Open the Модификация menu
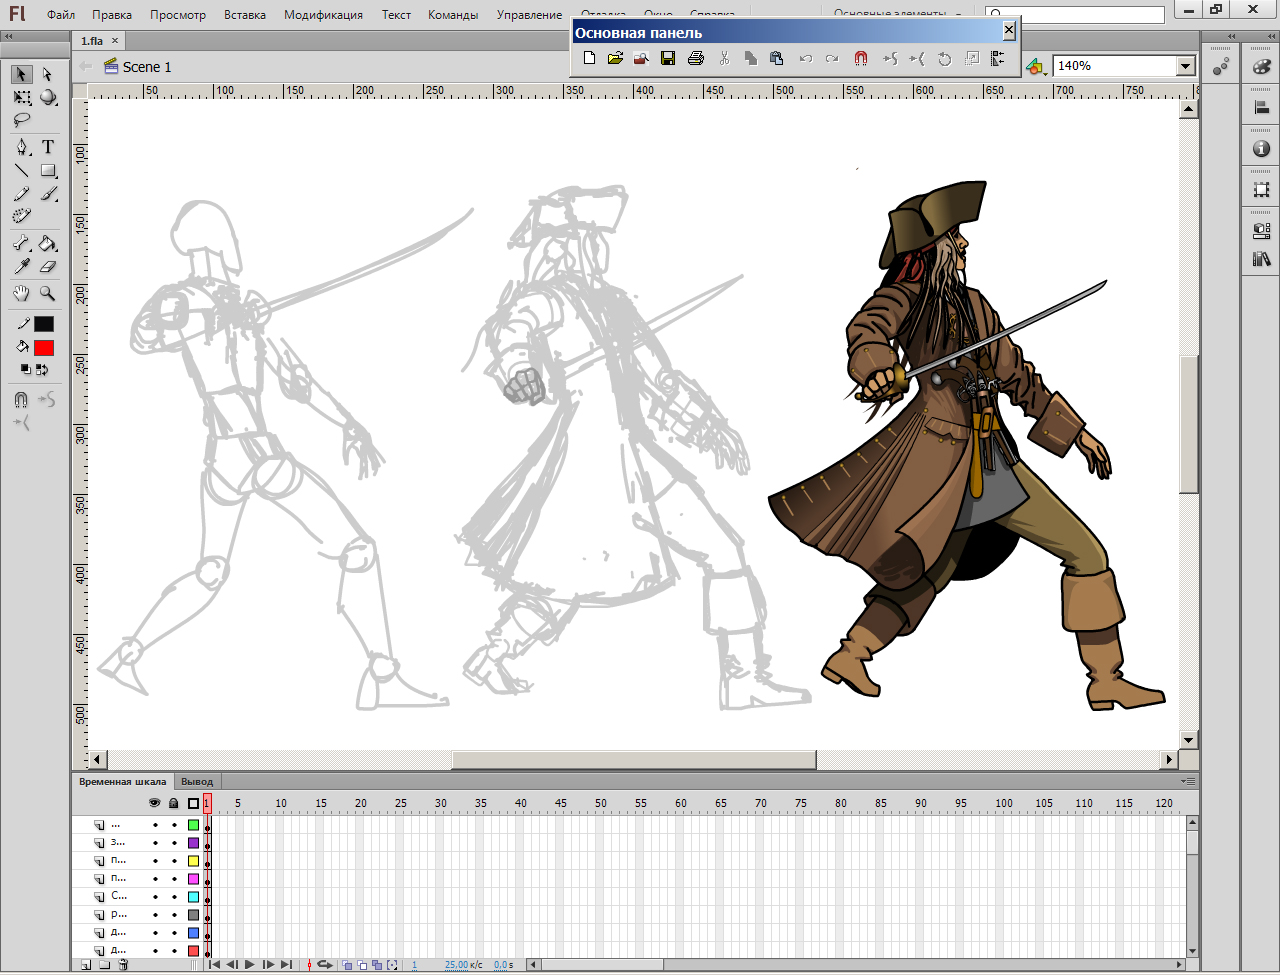The height and width of the screenshot is (975, 1280). tap(323, 15)
